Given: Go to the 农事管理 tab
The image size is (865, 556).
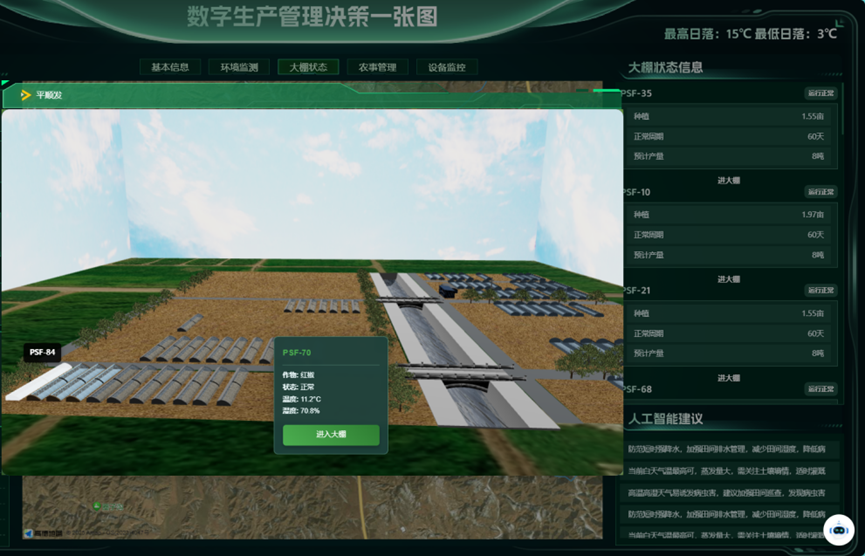Looking at the screenshot, I should (x=377, y=68).
